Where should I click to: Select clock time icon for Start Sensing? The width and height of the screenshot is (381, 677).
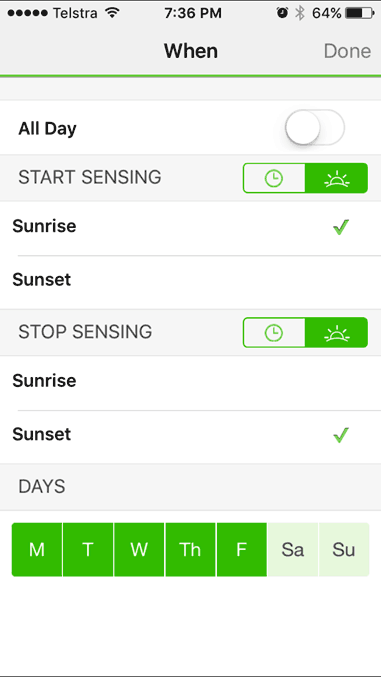pos(274,178)
